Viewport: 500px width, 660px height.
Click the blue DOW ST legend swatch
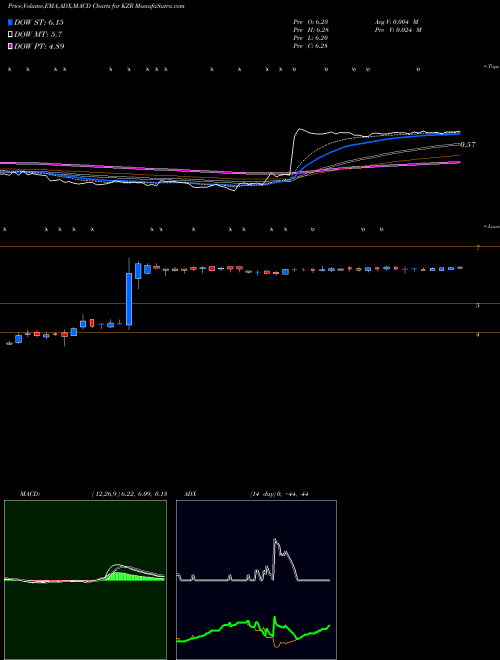click(x=11, y=22)
